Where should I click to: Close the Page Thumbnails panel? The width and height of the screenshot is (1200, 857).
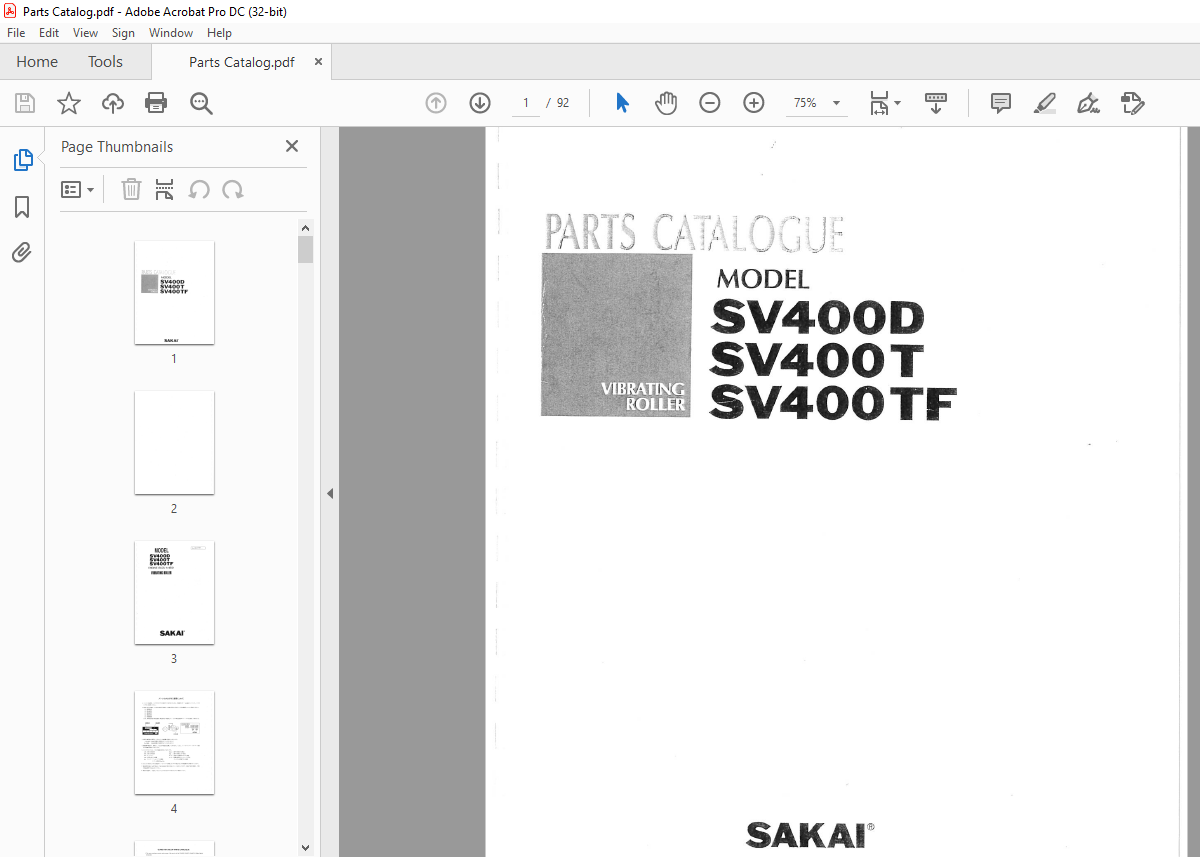coord(292,146)
